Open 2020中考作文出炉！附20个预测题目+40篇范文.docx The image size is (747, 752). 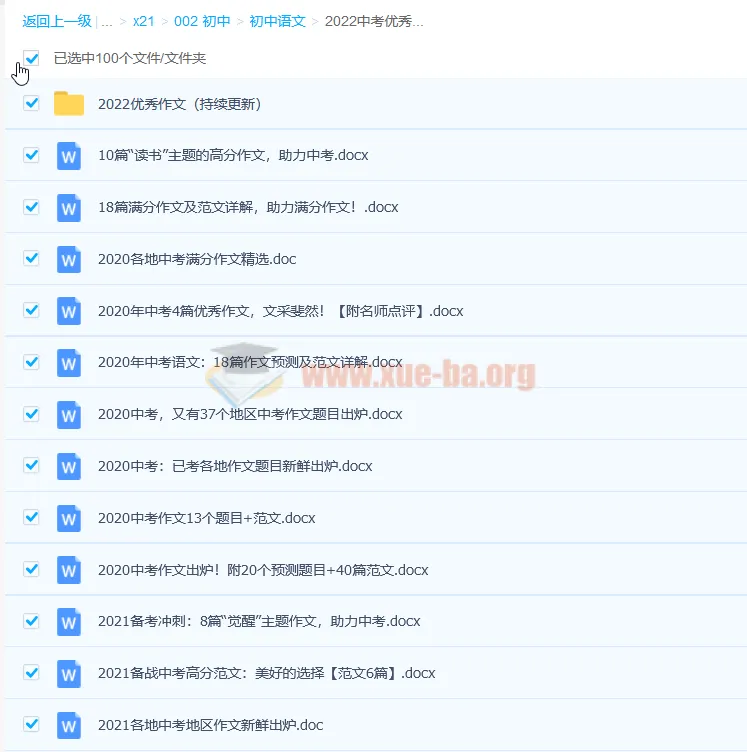pyautogui.click(x=263, y=570)
